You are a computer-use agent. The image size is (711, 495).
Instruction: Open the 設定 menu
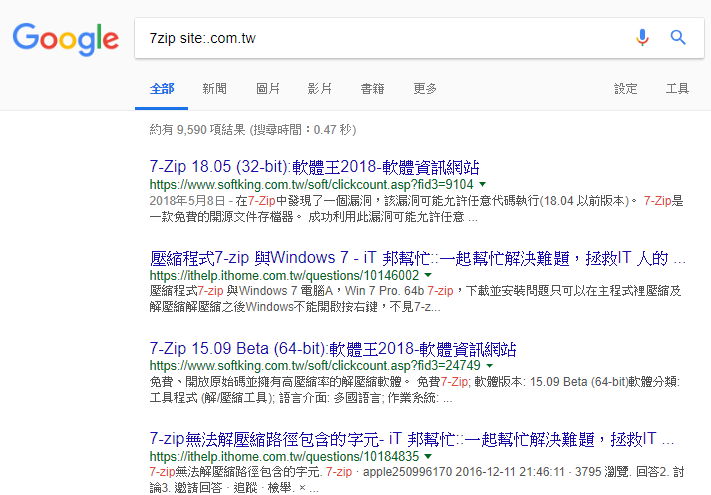click(626, 89)
